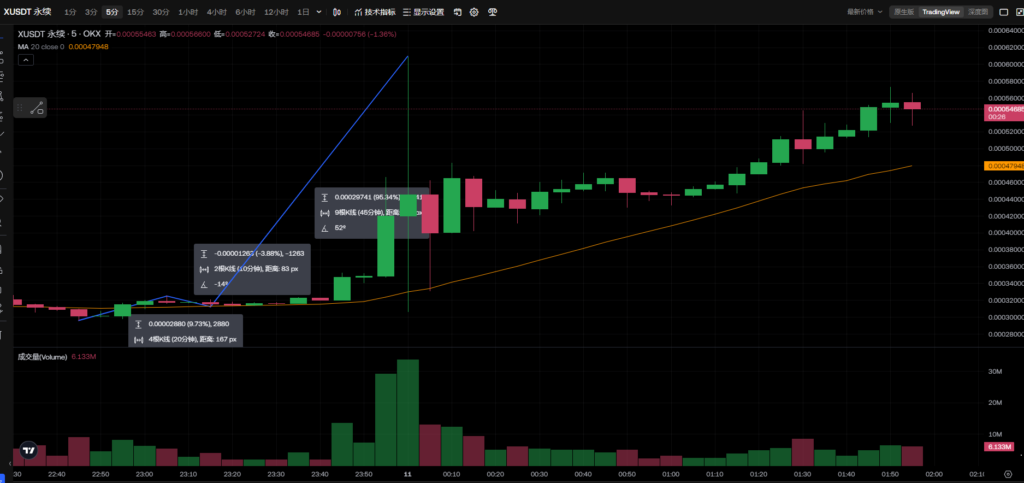This screenshot has width=1024, height=483.
Task: Collapse the indicator legend with chevron button
Action: [x=25, y=60]
